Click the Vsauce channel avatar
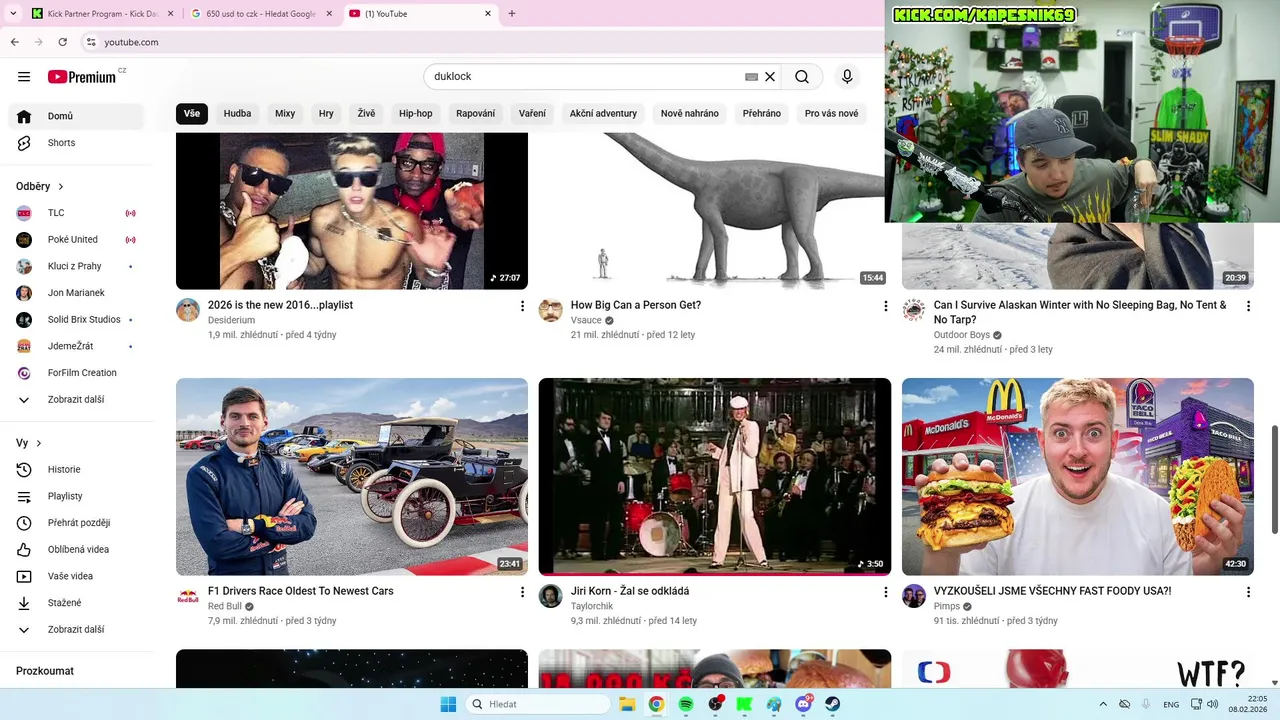This screenshot has height=720, width=1280. tap(550, 310)
